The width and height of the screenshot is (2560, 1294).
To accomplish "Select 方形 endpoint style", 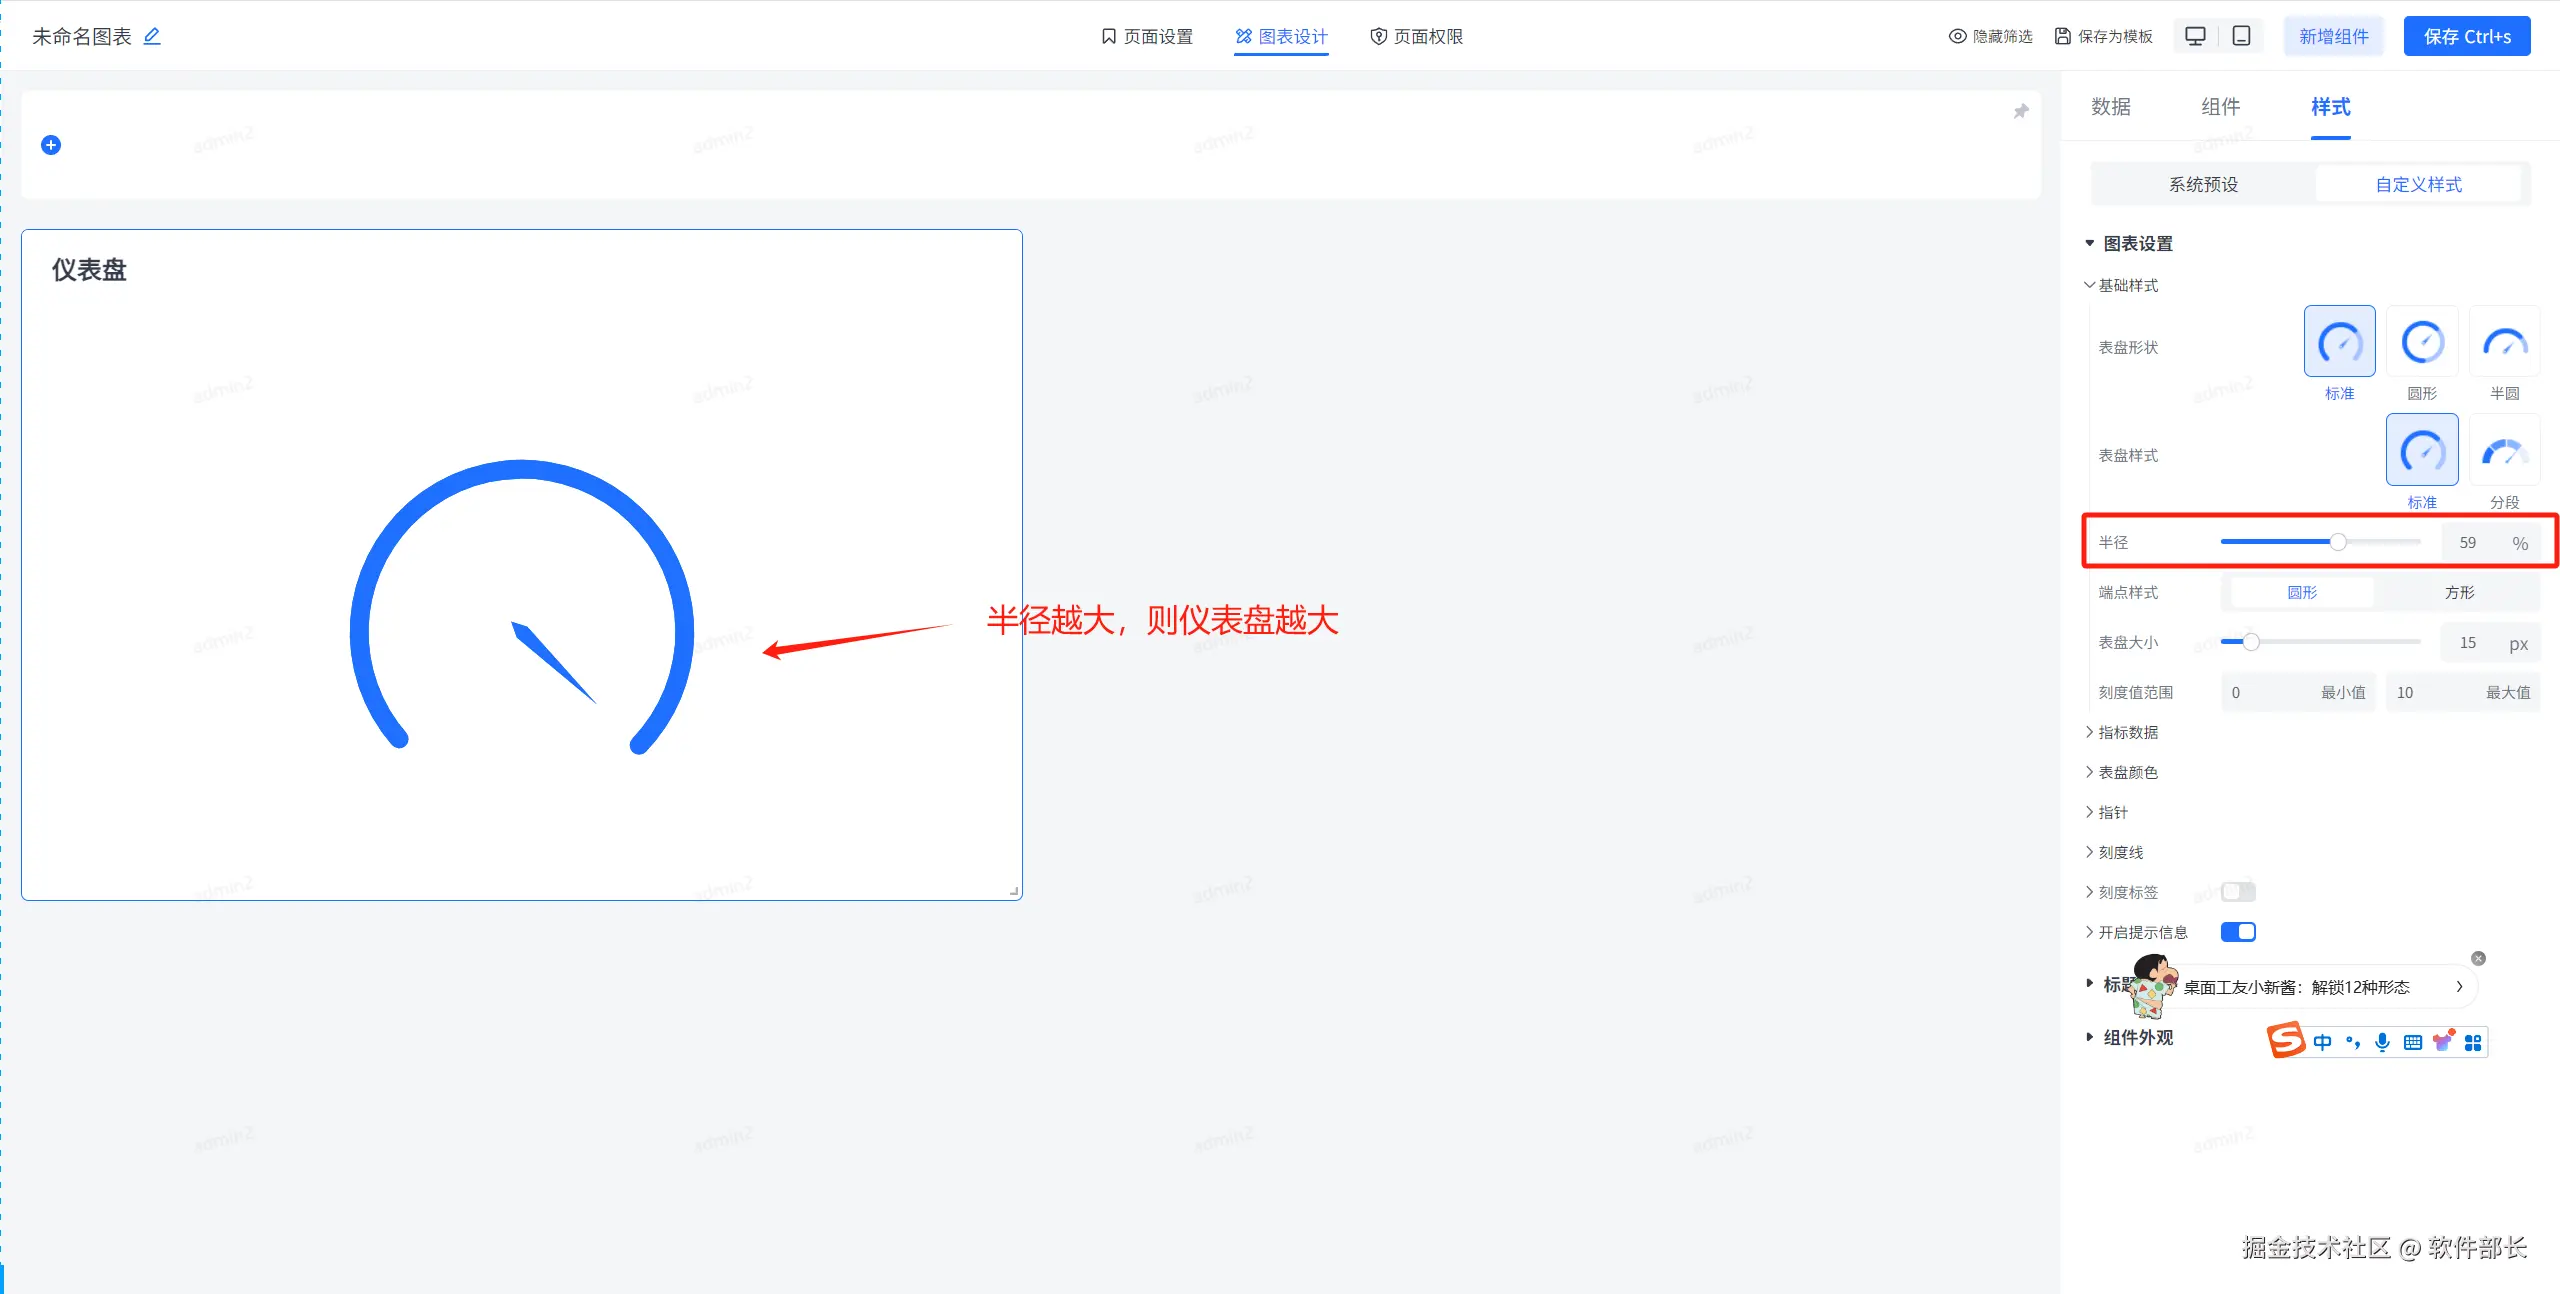I will click(2459, 592).
